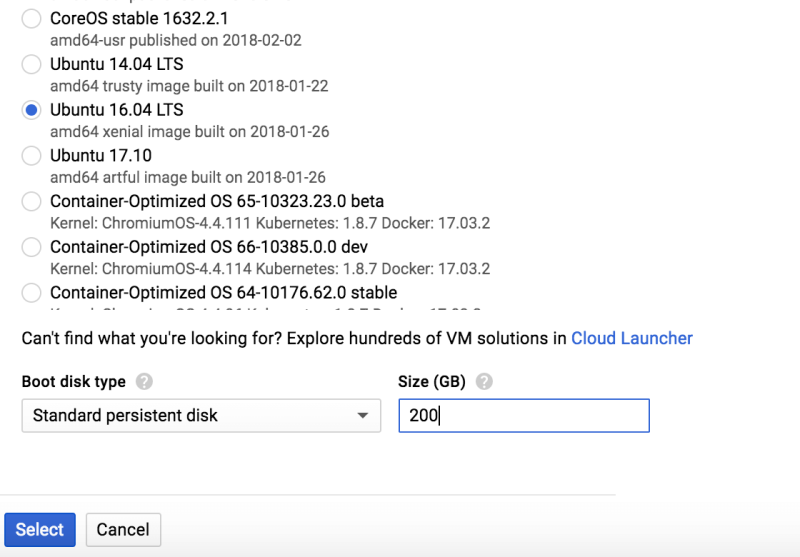This screenshot has height=557, width=800.
Task: Pick the Ubuntu 17.10 image option
Action: 31,156
